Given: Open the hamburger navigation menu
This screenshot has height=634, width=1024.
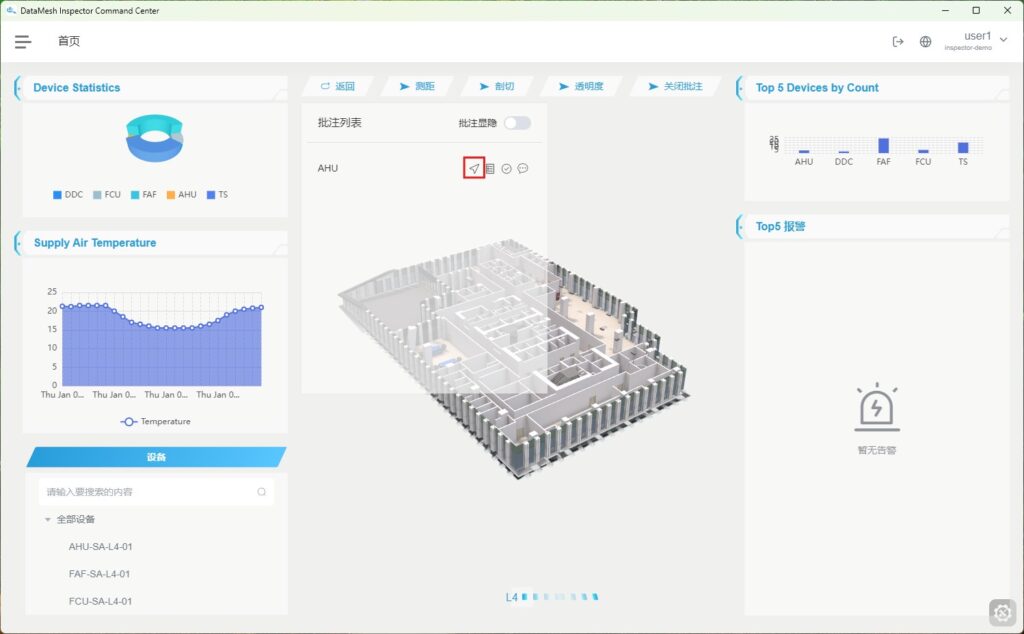Looking at the screenshot, I should (23, 41).
